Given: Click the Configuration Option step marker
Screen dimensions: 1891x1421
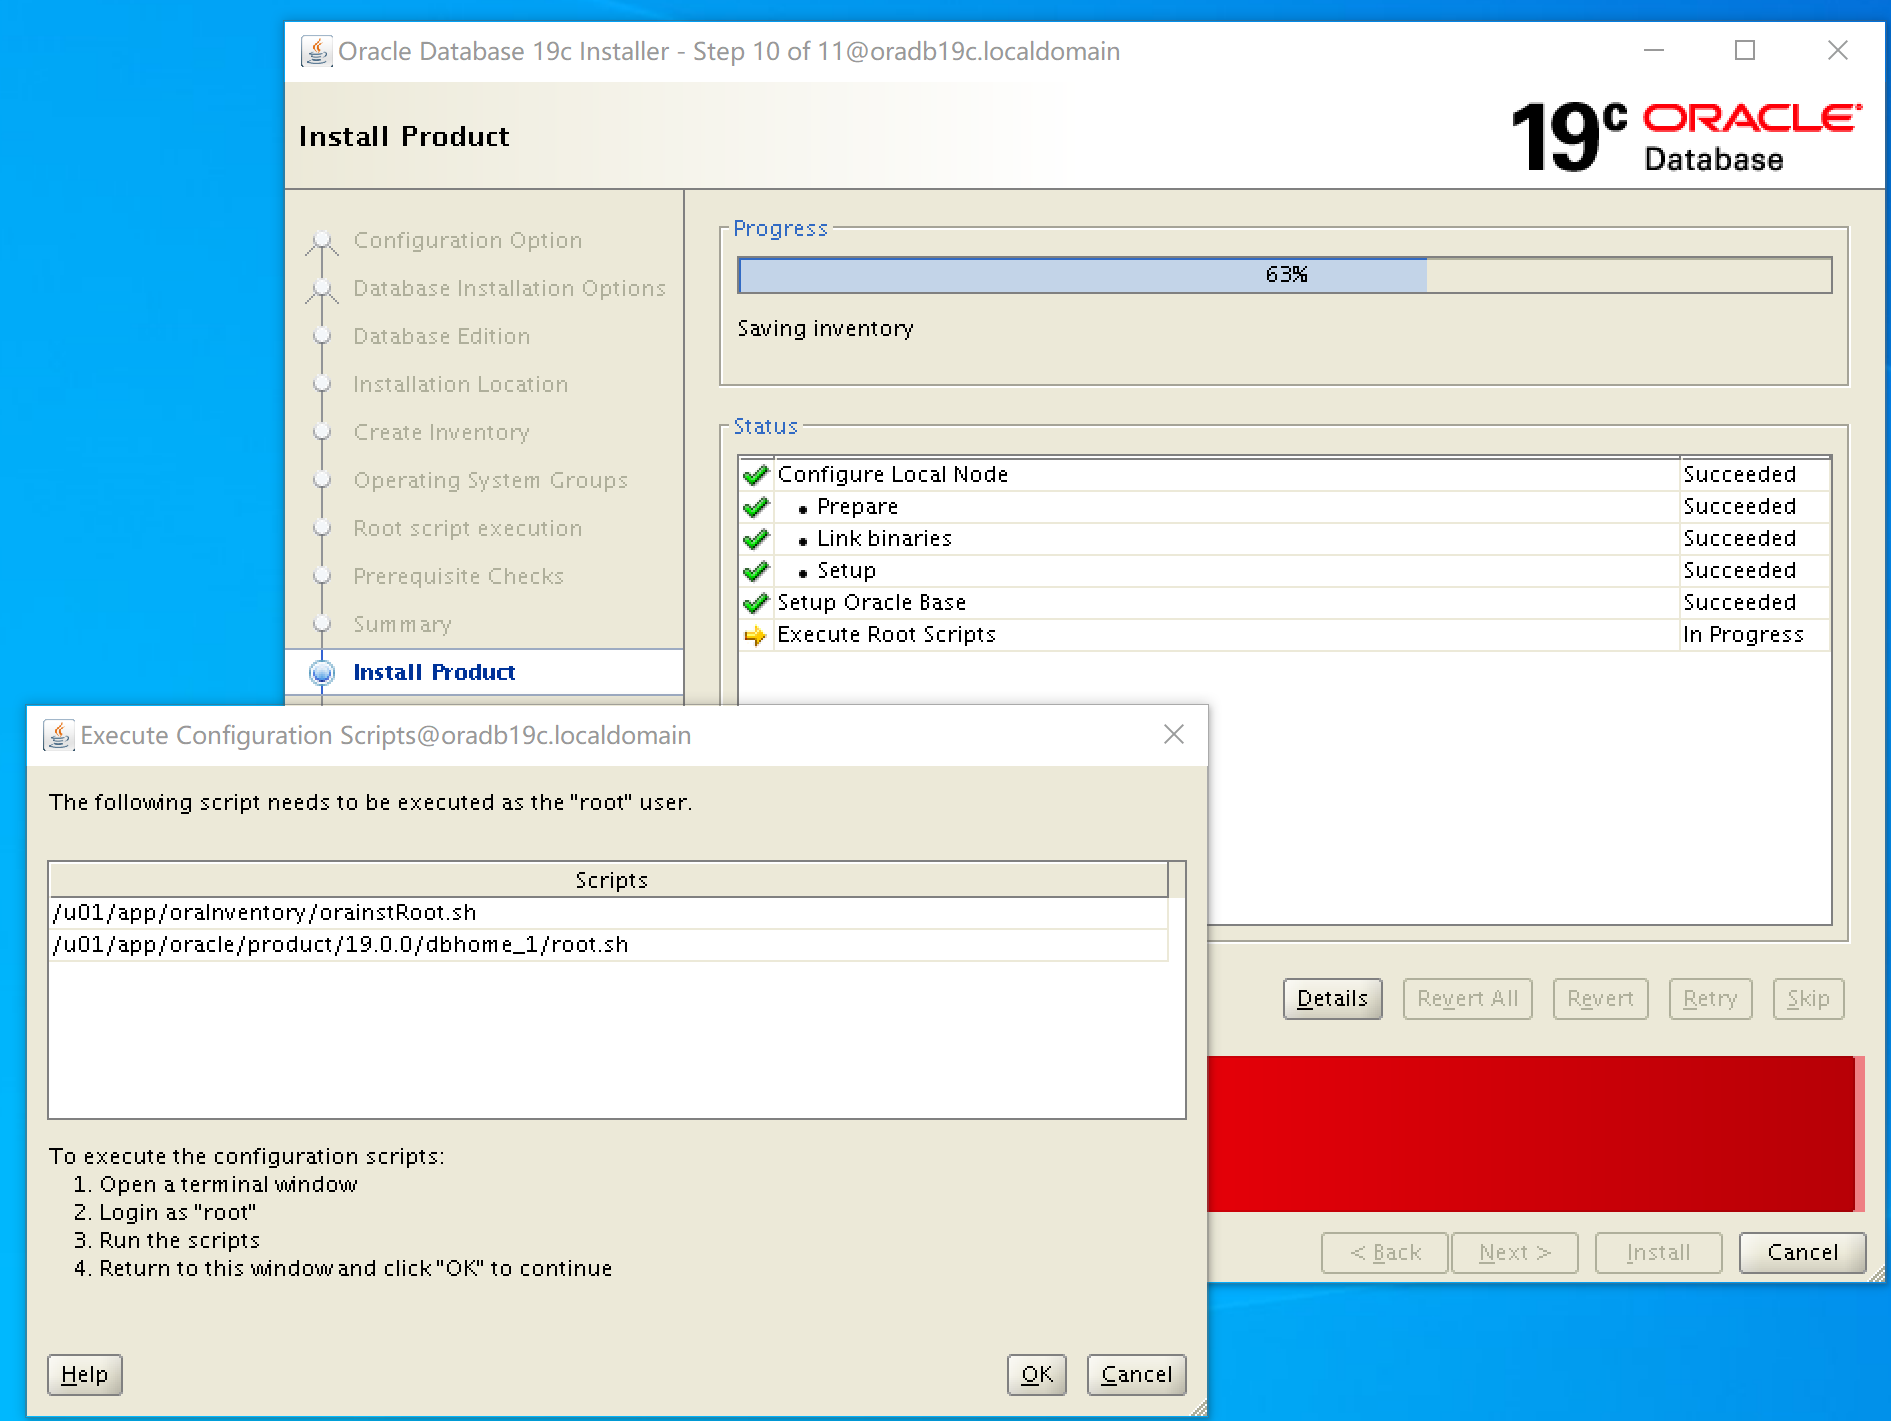Looking at the screenshot, I should [322, 240].
